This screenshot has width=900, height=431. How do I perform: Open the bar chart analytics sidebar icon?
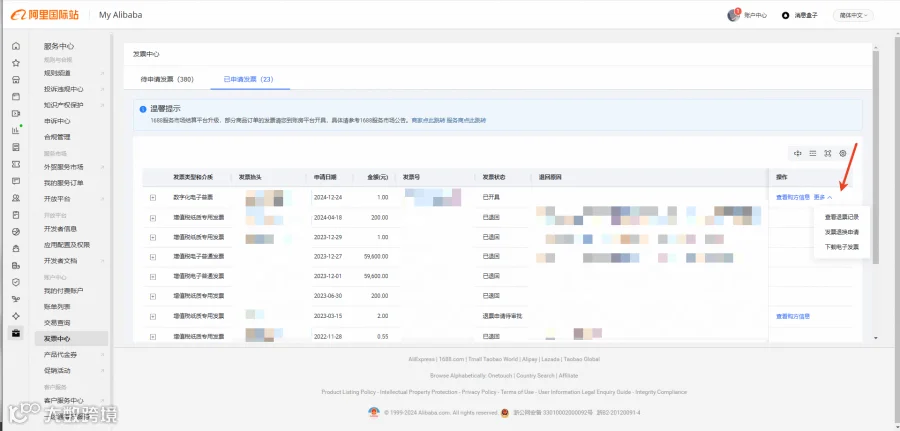16,130
